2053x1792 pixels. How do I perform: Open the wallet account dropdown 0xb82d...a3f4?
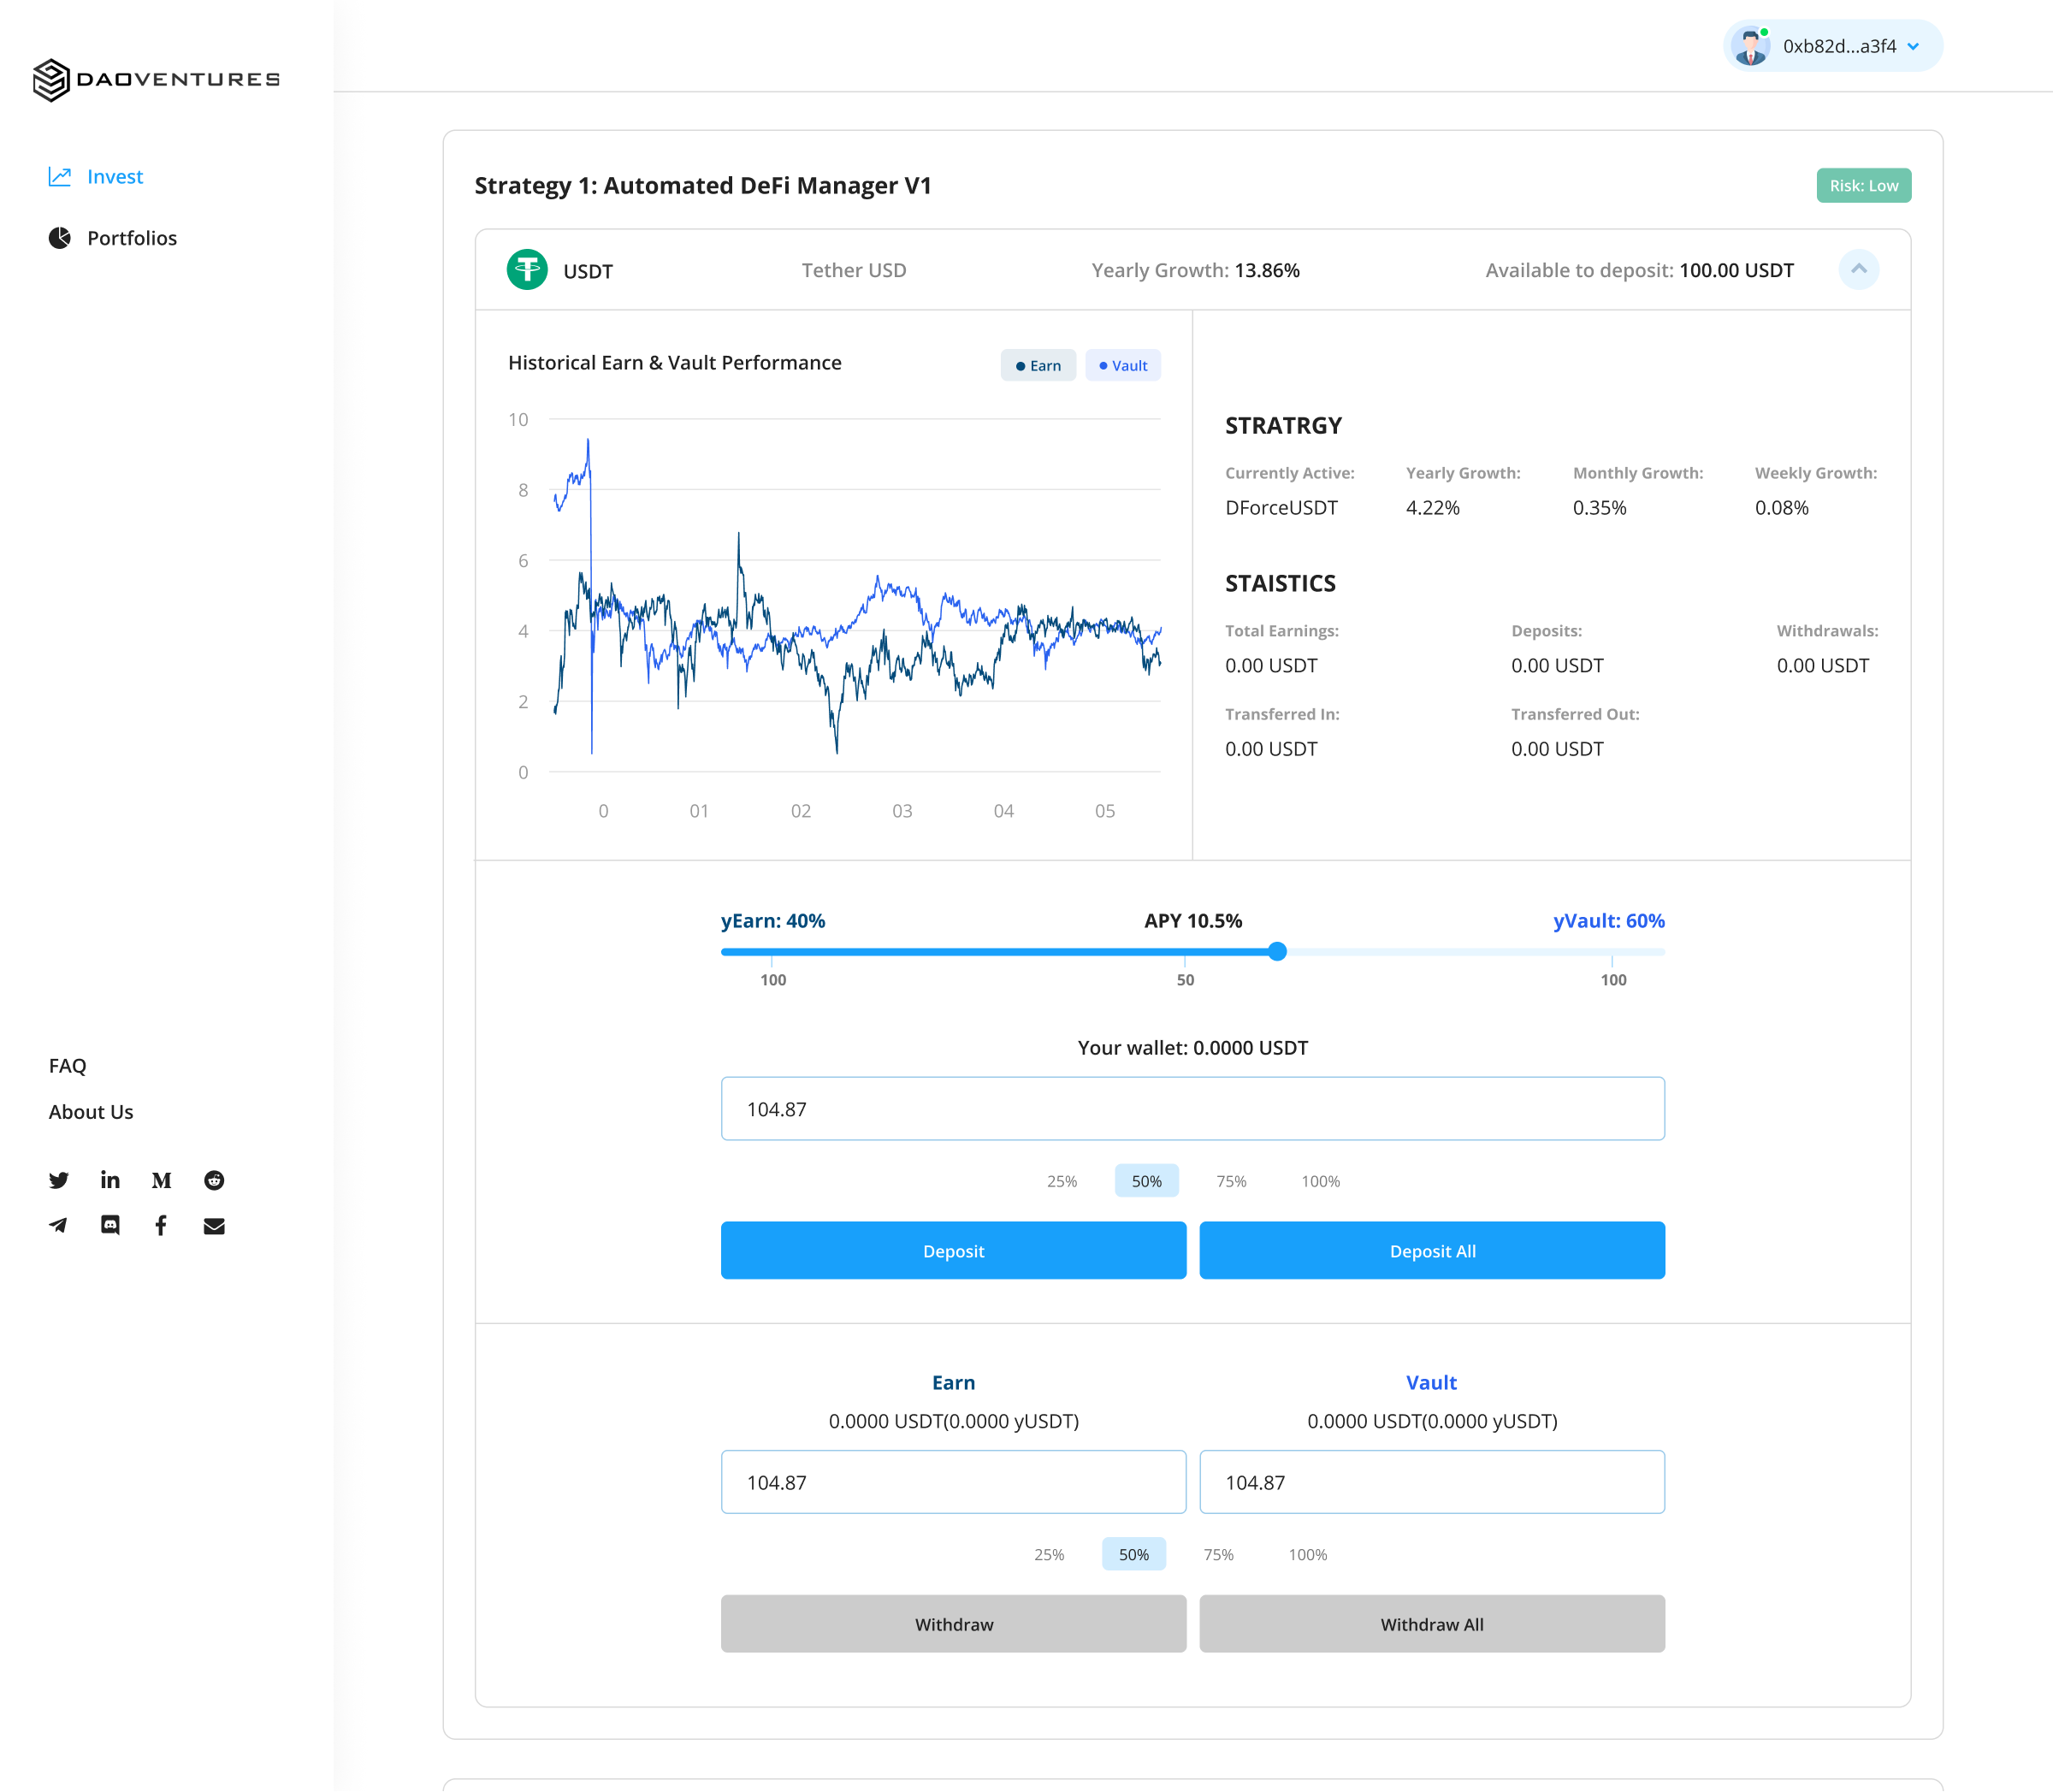pos(1833,46)
